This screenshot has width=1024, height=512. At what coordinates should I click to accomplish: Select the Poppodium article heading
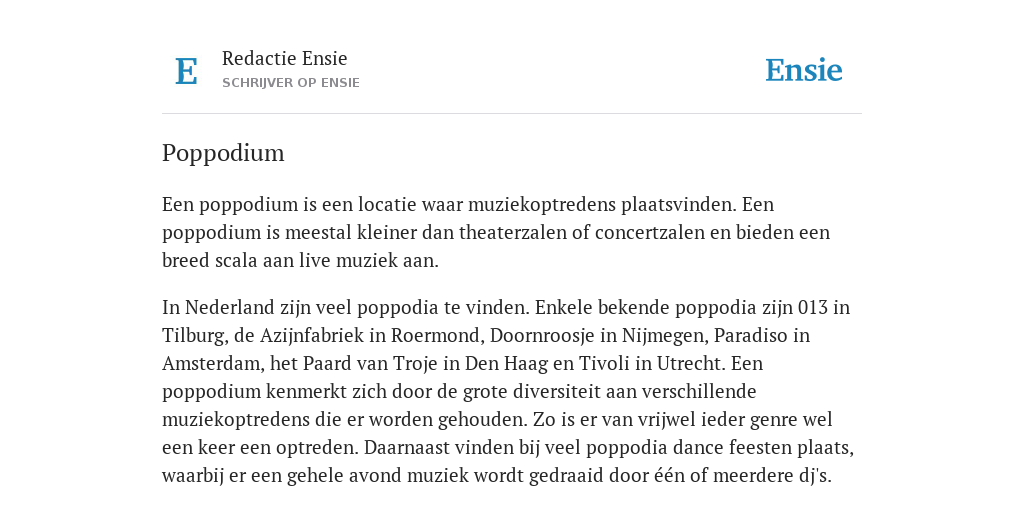point(223,153)
